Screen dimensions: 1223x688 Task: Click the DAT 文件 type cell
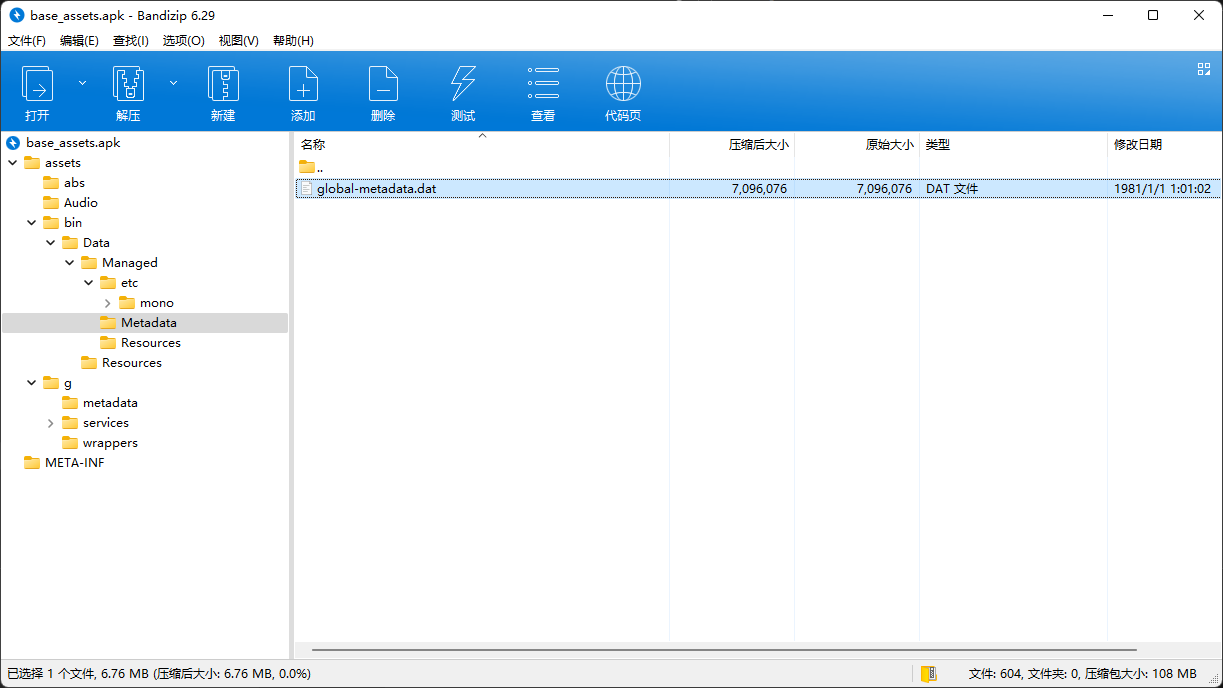[952, 188]
